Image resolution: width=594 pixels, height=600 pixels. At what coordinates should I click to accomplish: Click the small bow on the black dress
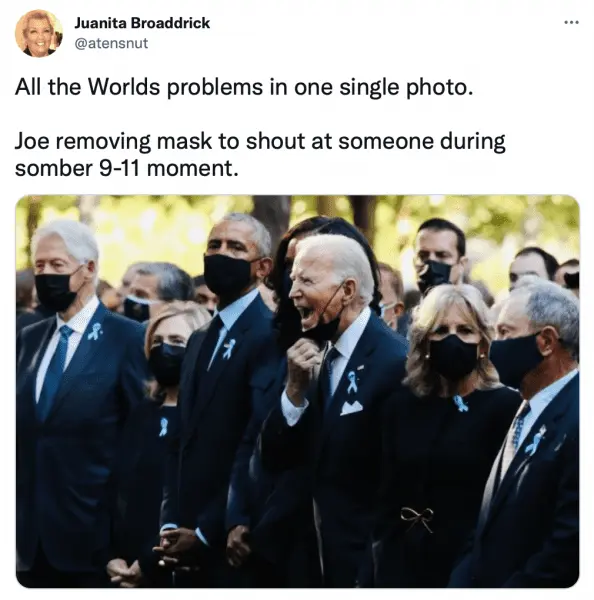[417, 519]
